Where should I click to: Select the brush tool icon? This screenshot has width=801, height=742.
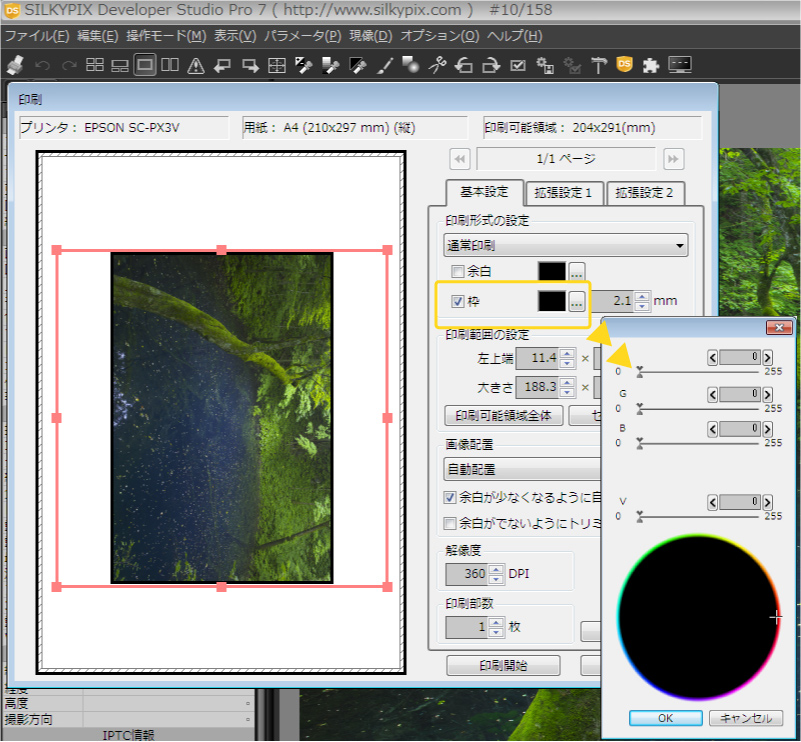[385, 65]
